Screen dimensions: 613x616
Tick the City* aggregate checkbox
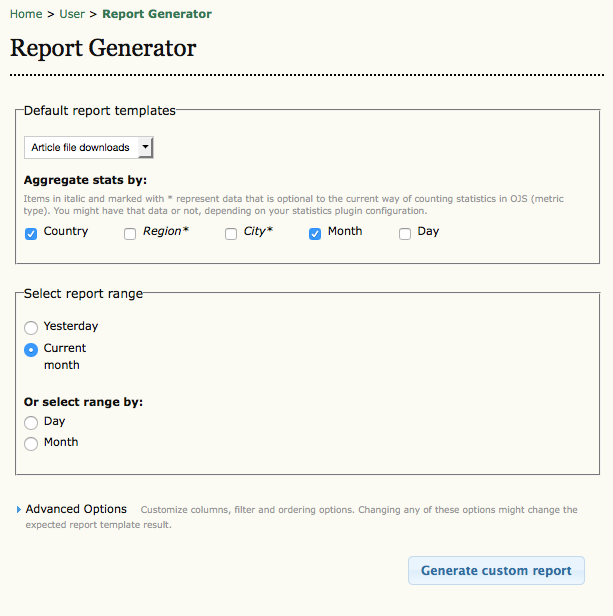click(231, 234)
